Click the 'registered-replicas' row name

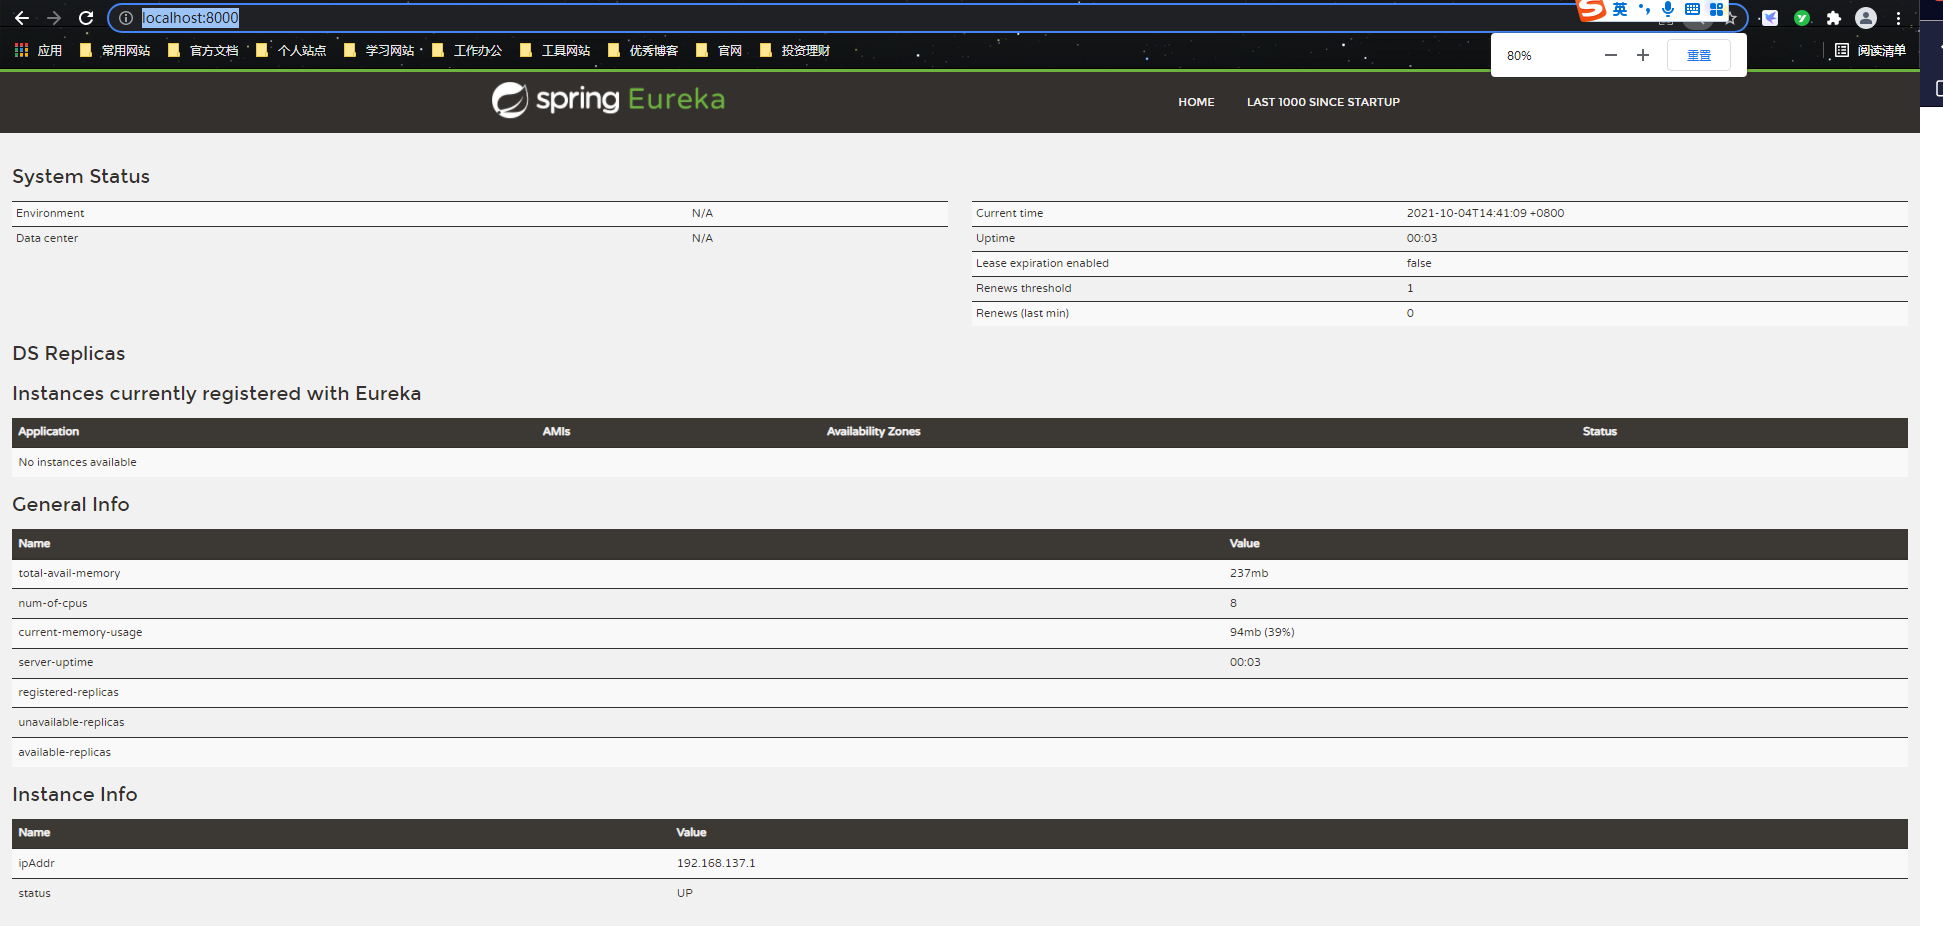point(68,692)
